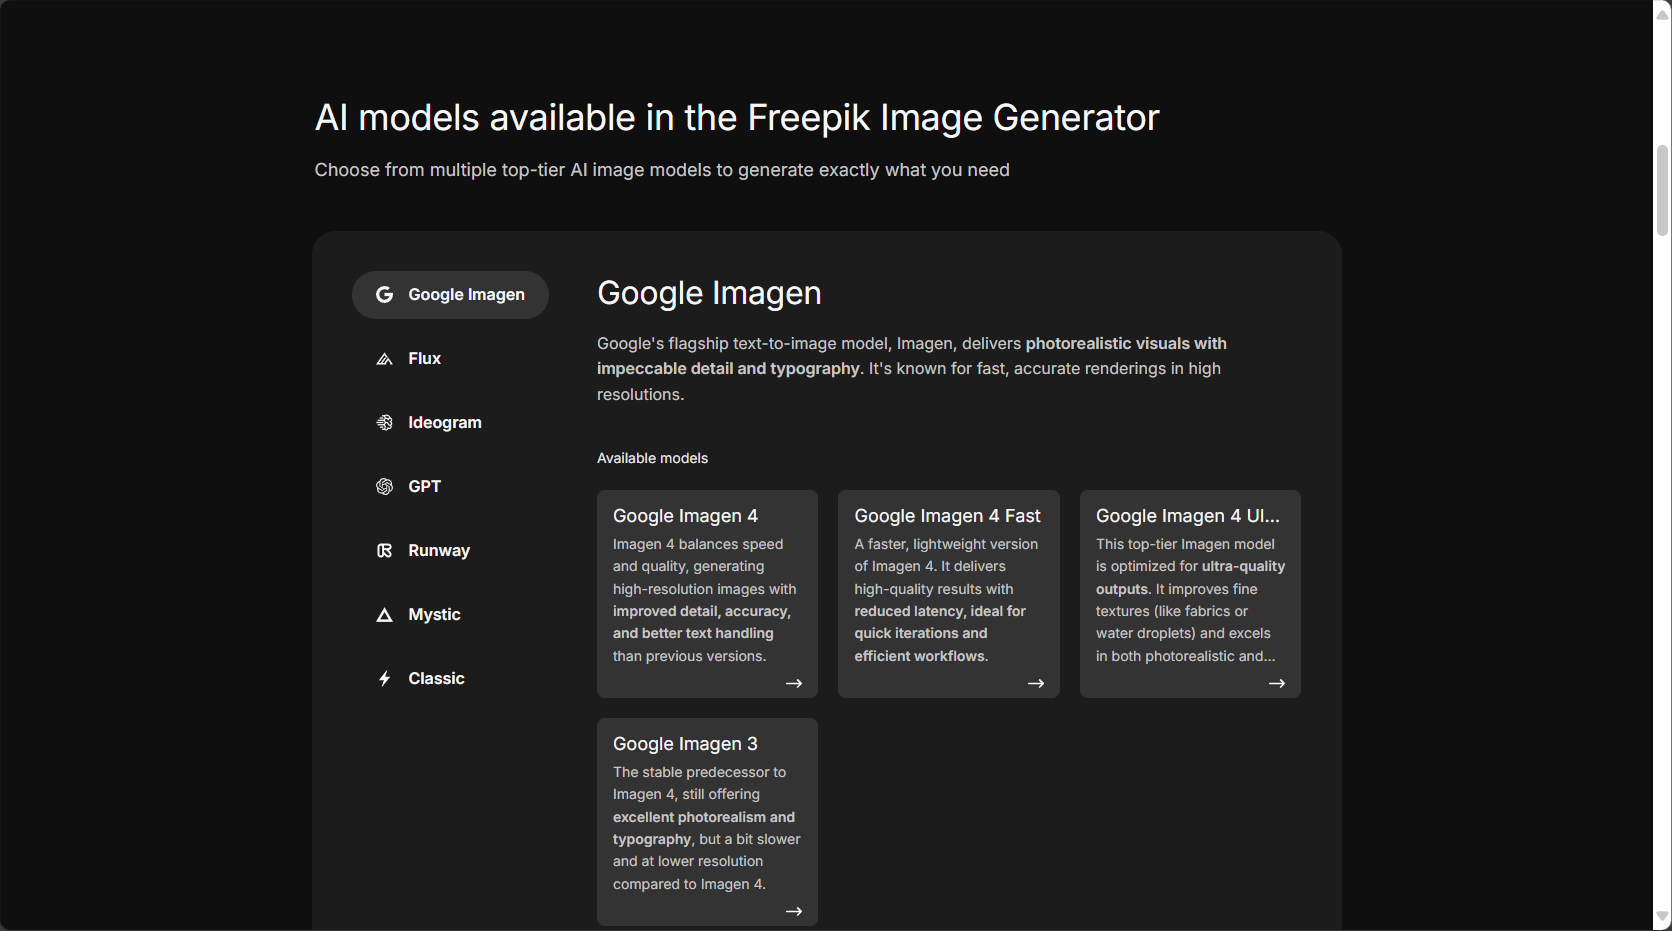Click the Ideogram logo icon
The width and height of the screenshot is (1672, 931).
click(x=384, y=423)
